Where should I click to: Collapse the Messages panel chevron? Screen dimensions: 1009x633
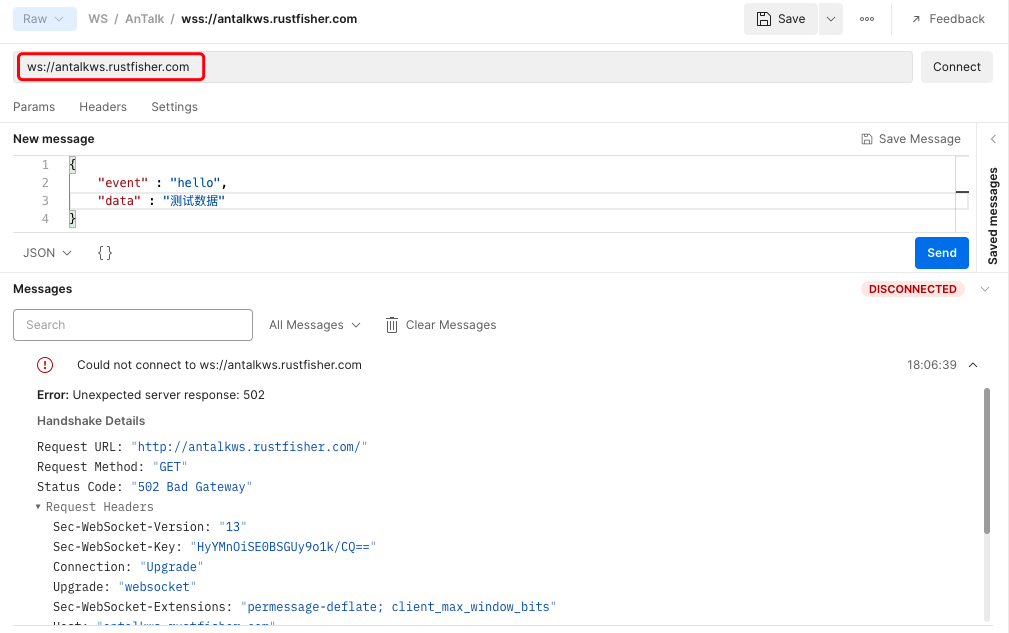tap(985, 289)
